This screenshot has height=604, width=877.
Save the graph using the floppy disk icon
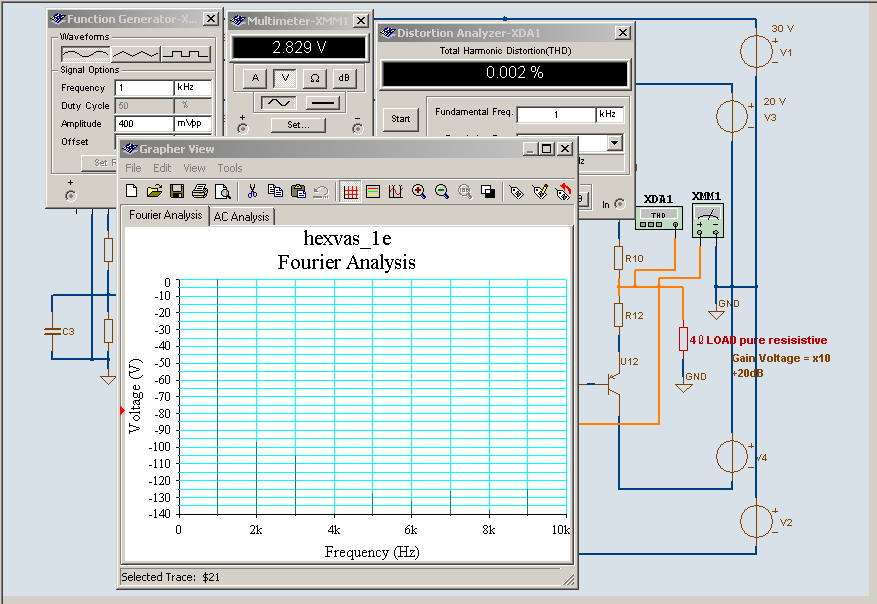[x=177, y=191]
